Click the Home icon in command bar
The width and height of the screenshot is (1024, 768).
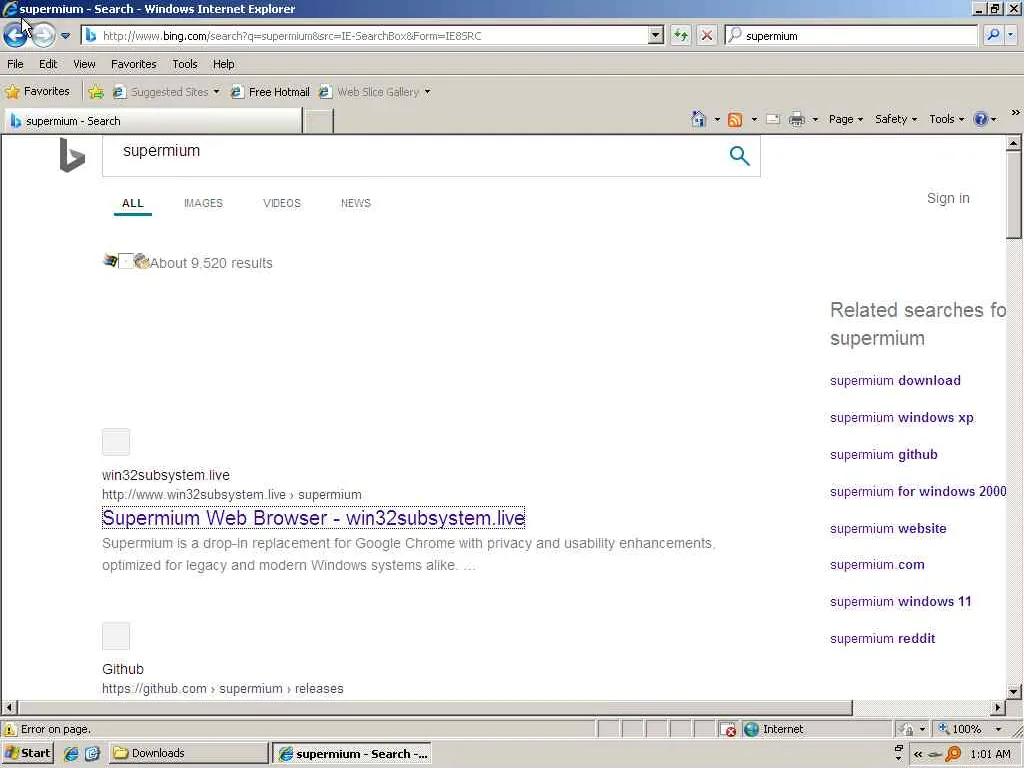pyautogui.click(x=698, y=119)
